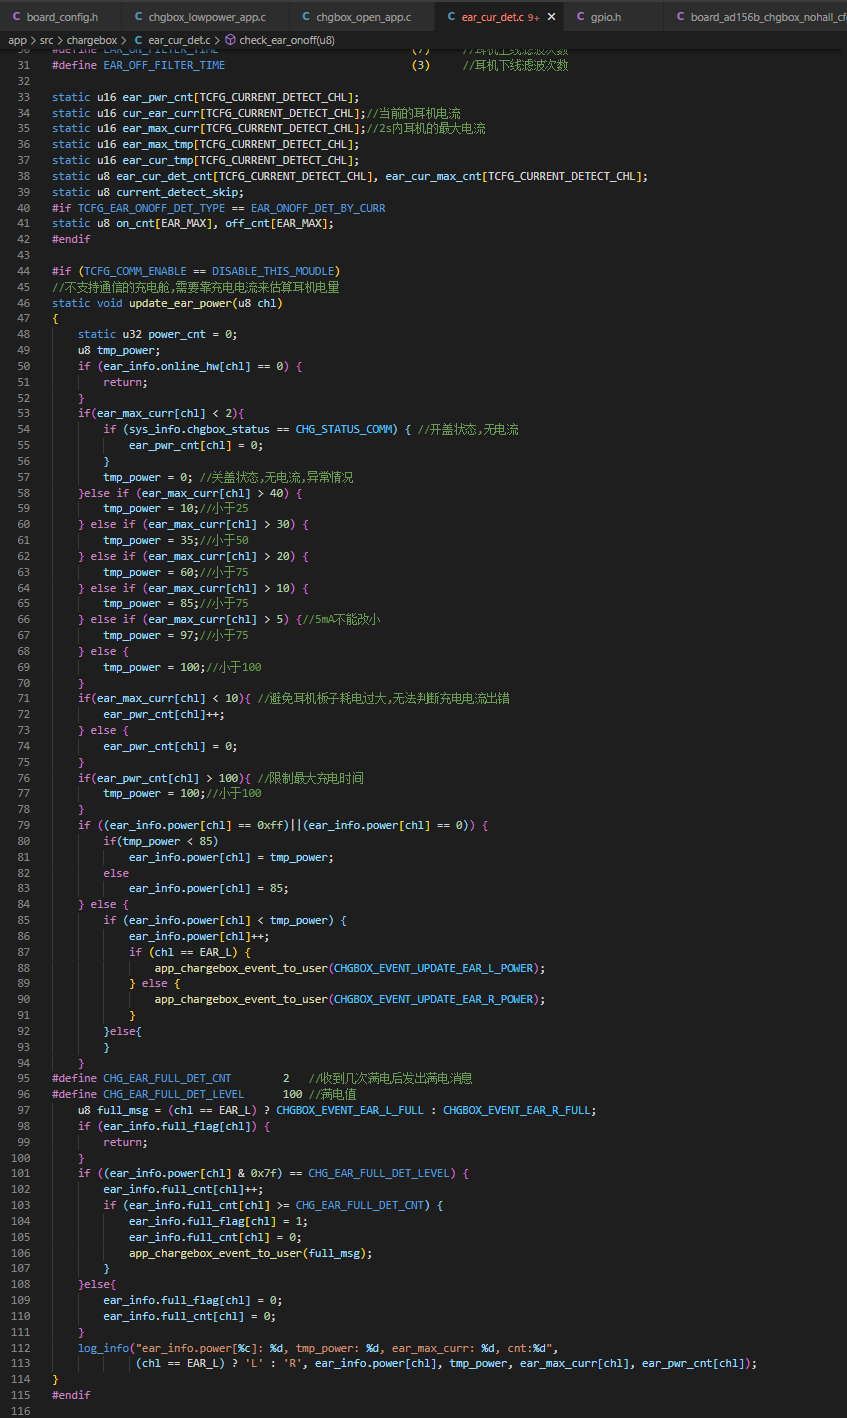Viewport: 847px width, 1418px height.
Task: Click the "static u32 power_cnt = 0;" line
Action: coord(157,334)
